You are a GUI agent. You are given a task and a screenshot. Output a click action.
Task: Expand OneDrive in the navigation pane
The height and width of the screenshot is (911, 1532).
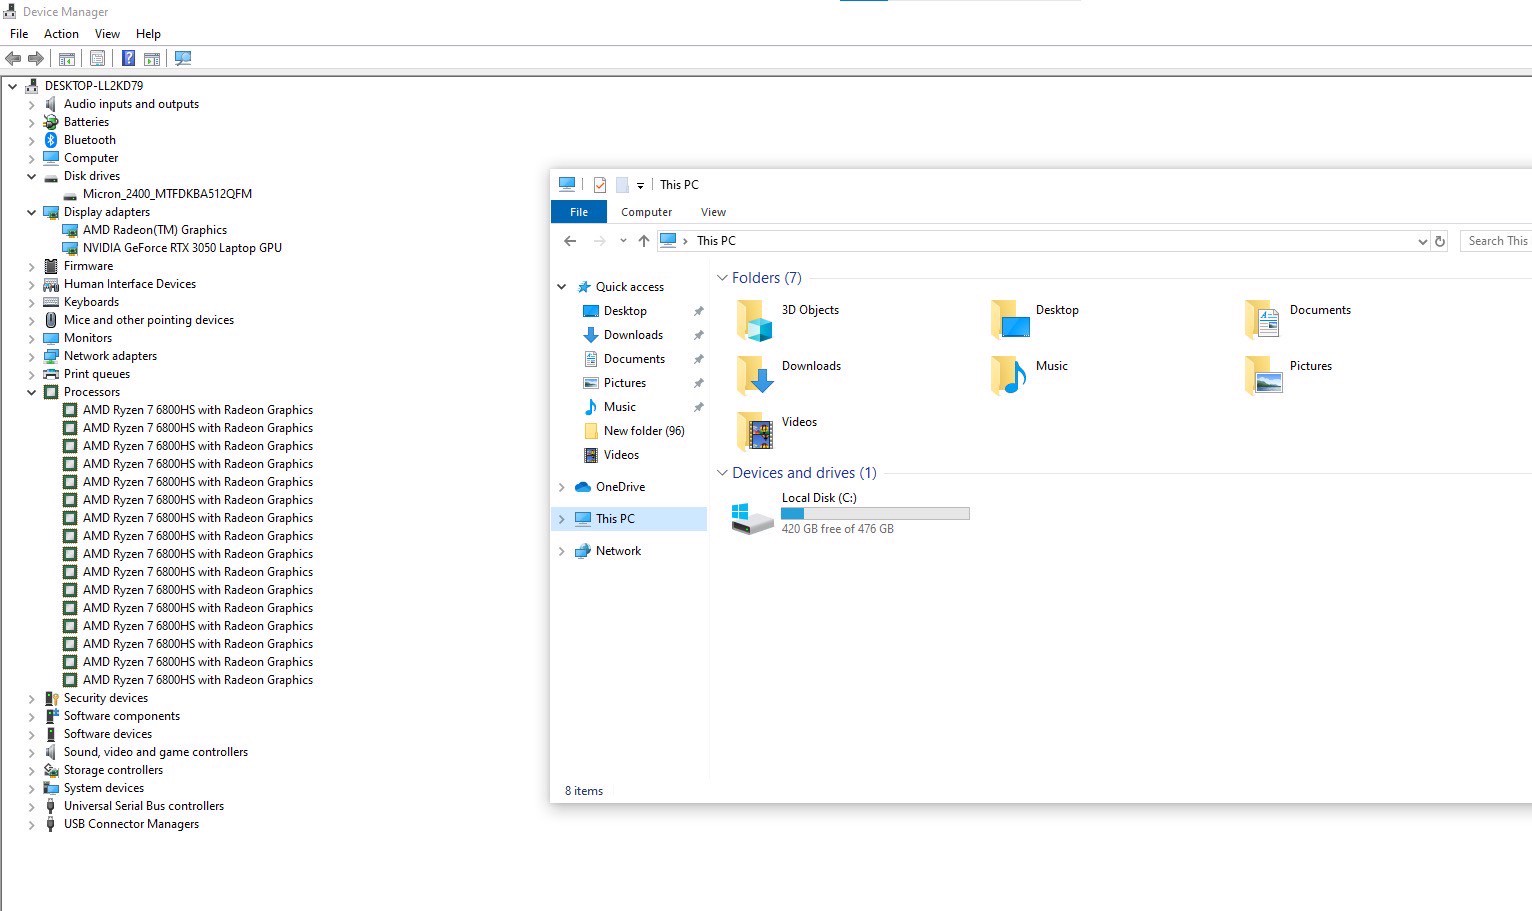561,487
